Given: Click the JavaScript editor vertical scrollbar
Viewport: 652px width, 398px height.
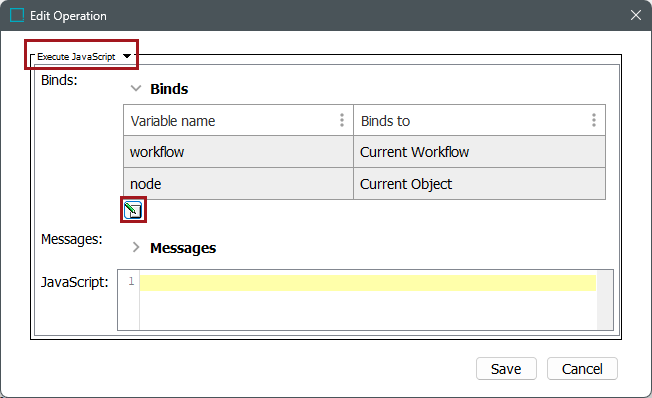Looking at the screenshot, I should click(605, 300).
